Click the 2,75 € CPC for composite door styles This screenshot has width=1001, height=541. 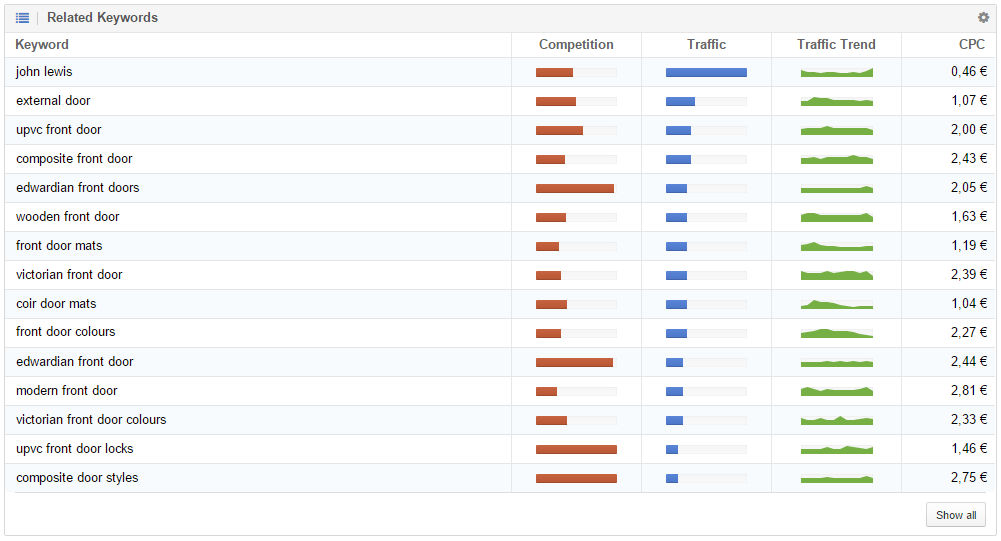coord(968,478)
